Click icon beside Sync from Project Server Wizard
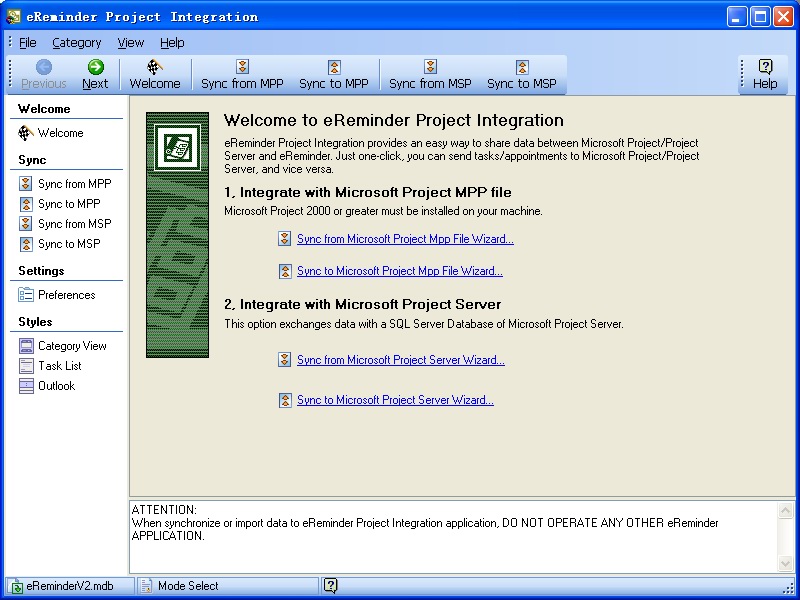This screenshot has height=600, width=800. [x=285, y=360]
